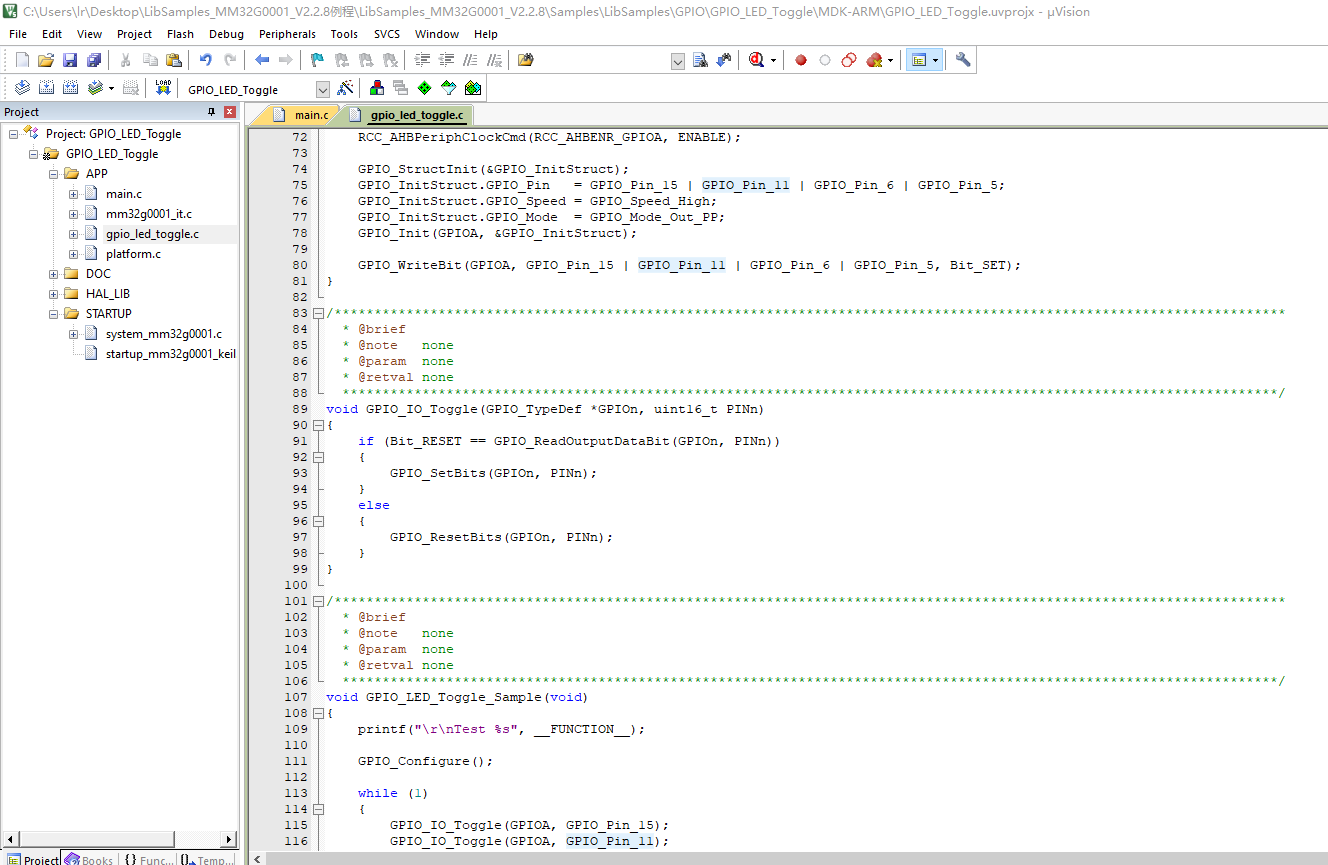
Task: Expand the main.c tree node
Action: click(x=73, y=194)
